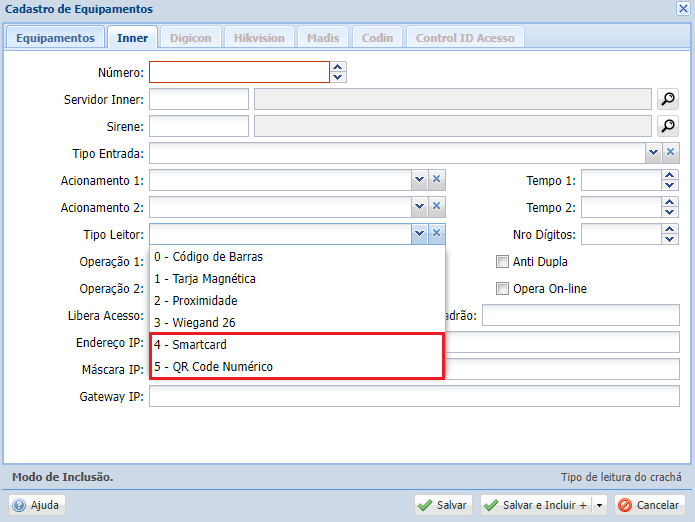Image resolution: width=695 pixels, height=522 pixels.
Task: Search Servidor Inner with magnifier icon
Action: [x=668, y=99]
